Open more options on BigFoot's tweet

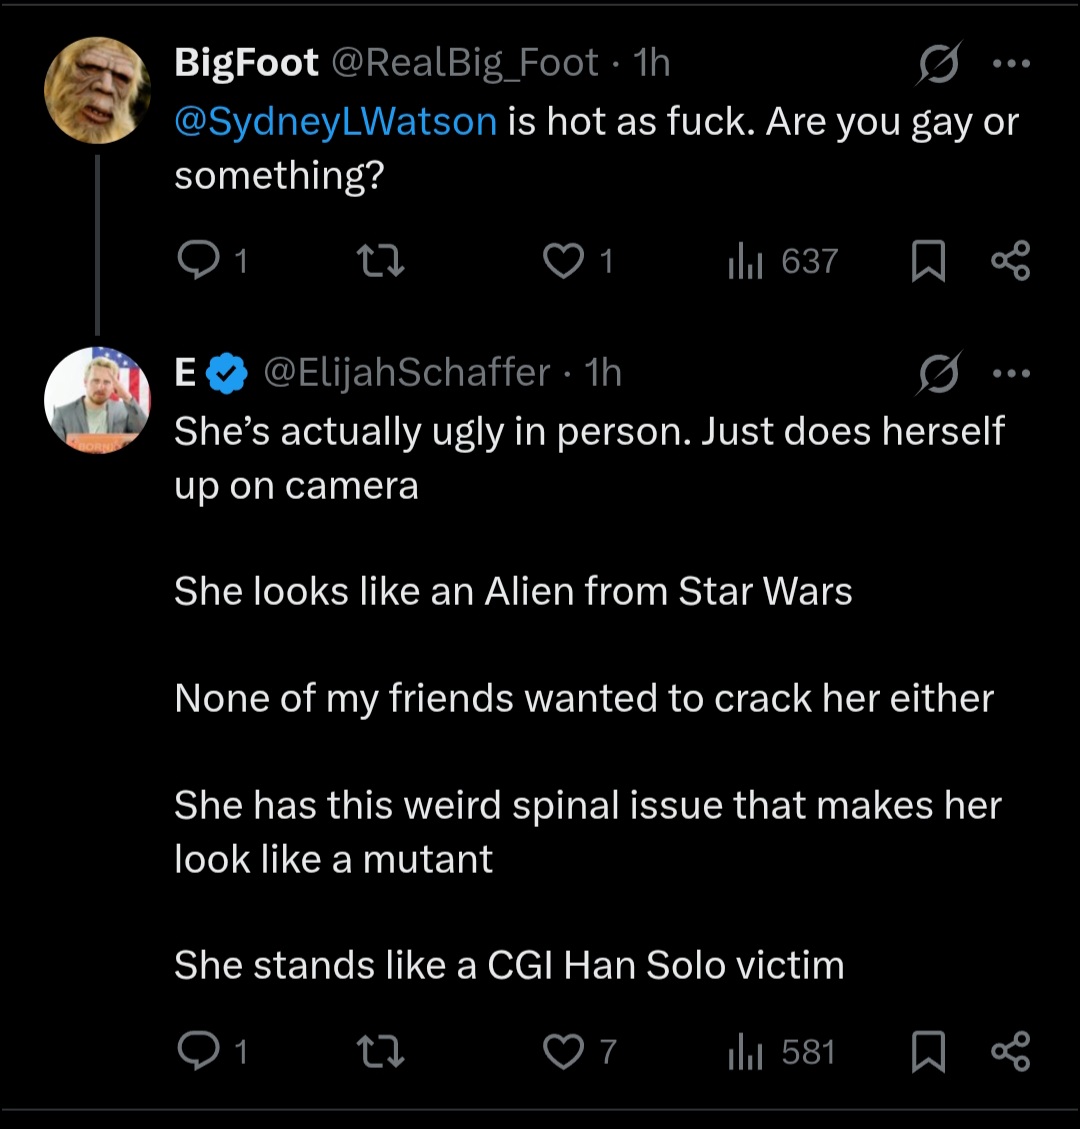(1012, 64)
